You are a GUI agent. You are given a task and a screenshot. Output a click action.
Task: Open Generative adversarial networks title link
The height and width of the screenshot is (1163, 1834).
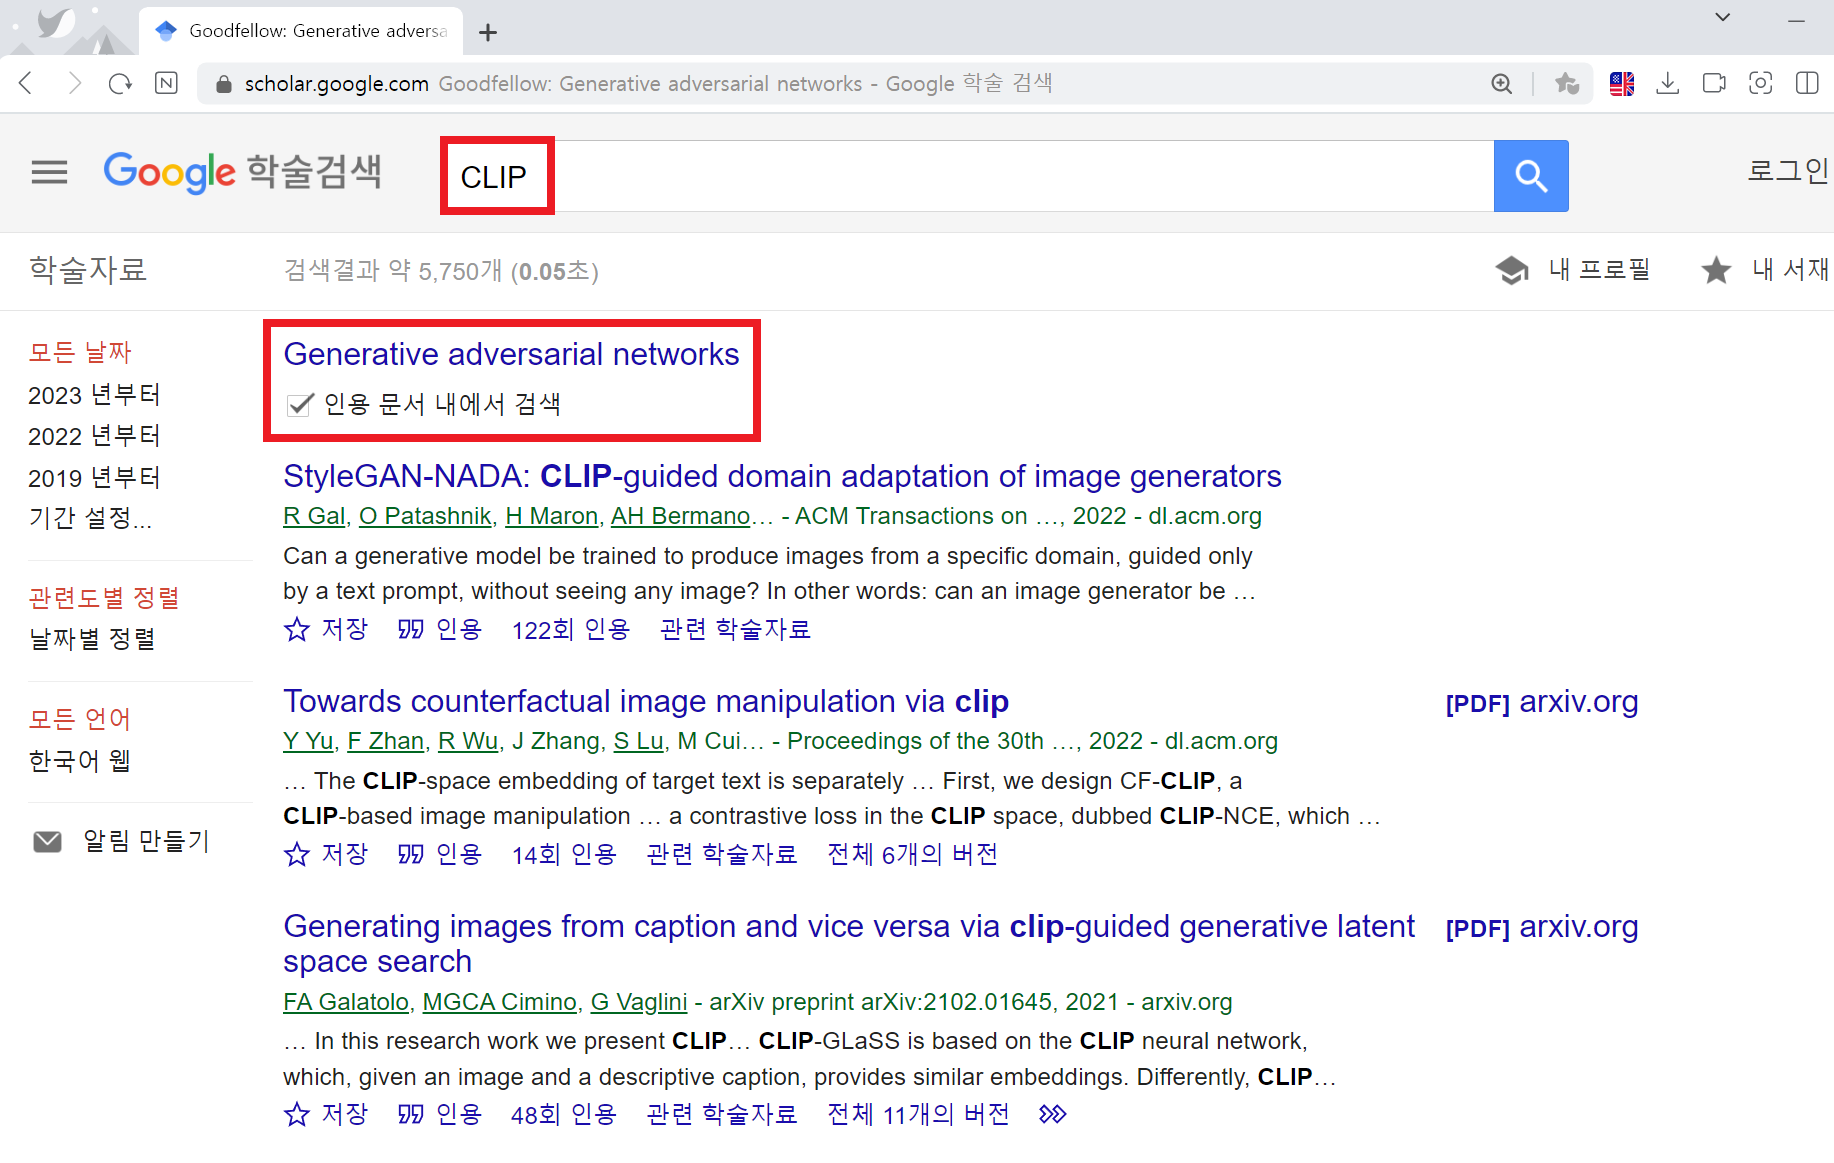511,354
